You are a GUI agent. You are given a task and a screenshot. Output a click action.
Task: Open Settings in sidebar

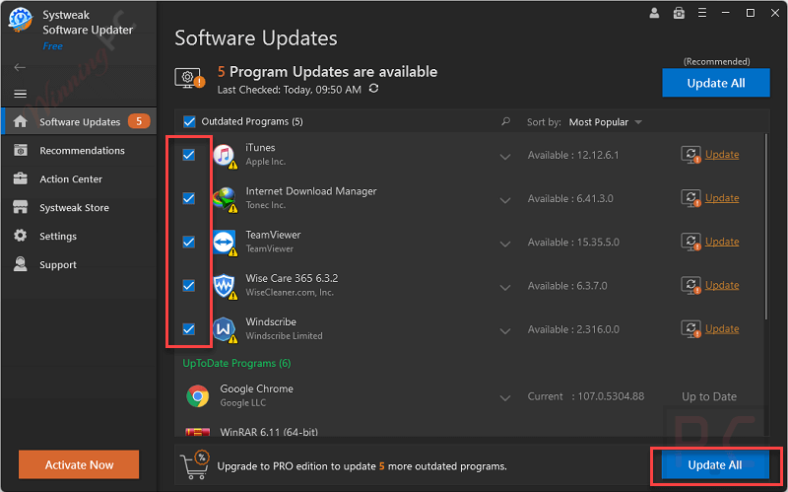[x=79, y=236]
